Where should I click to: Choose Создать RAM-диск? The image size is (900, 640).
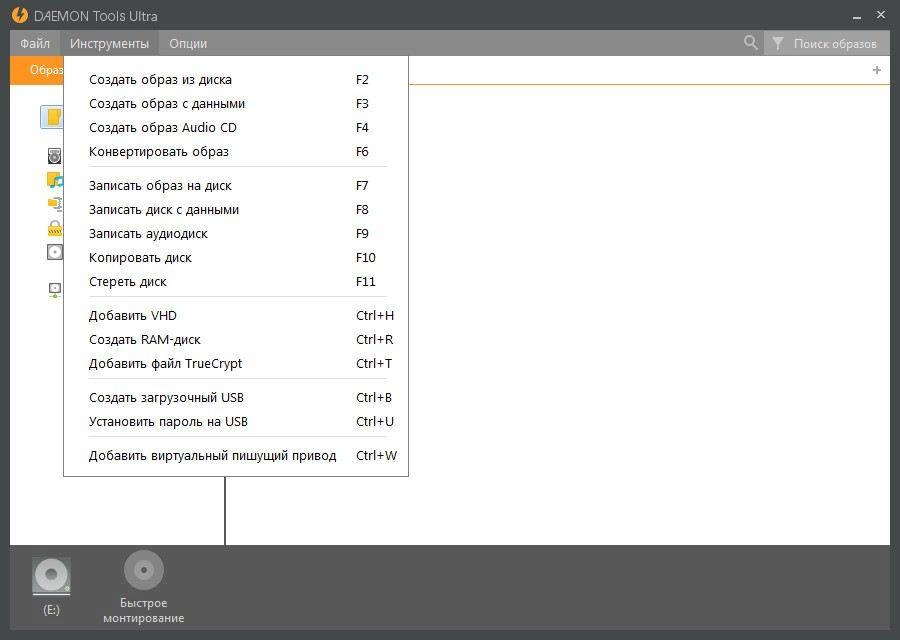(x=236, y=340)
